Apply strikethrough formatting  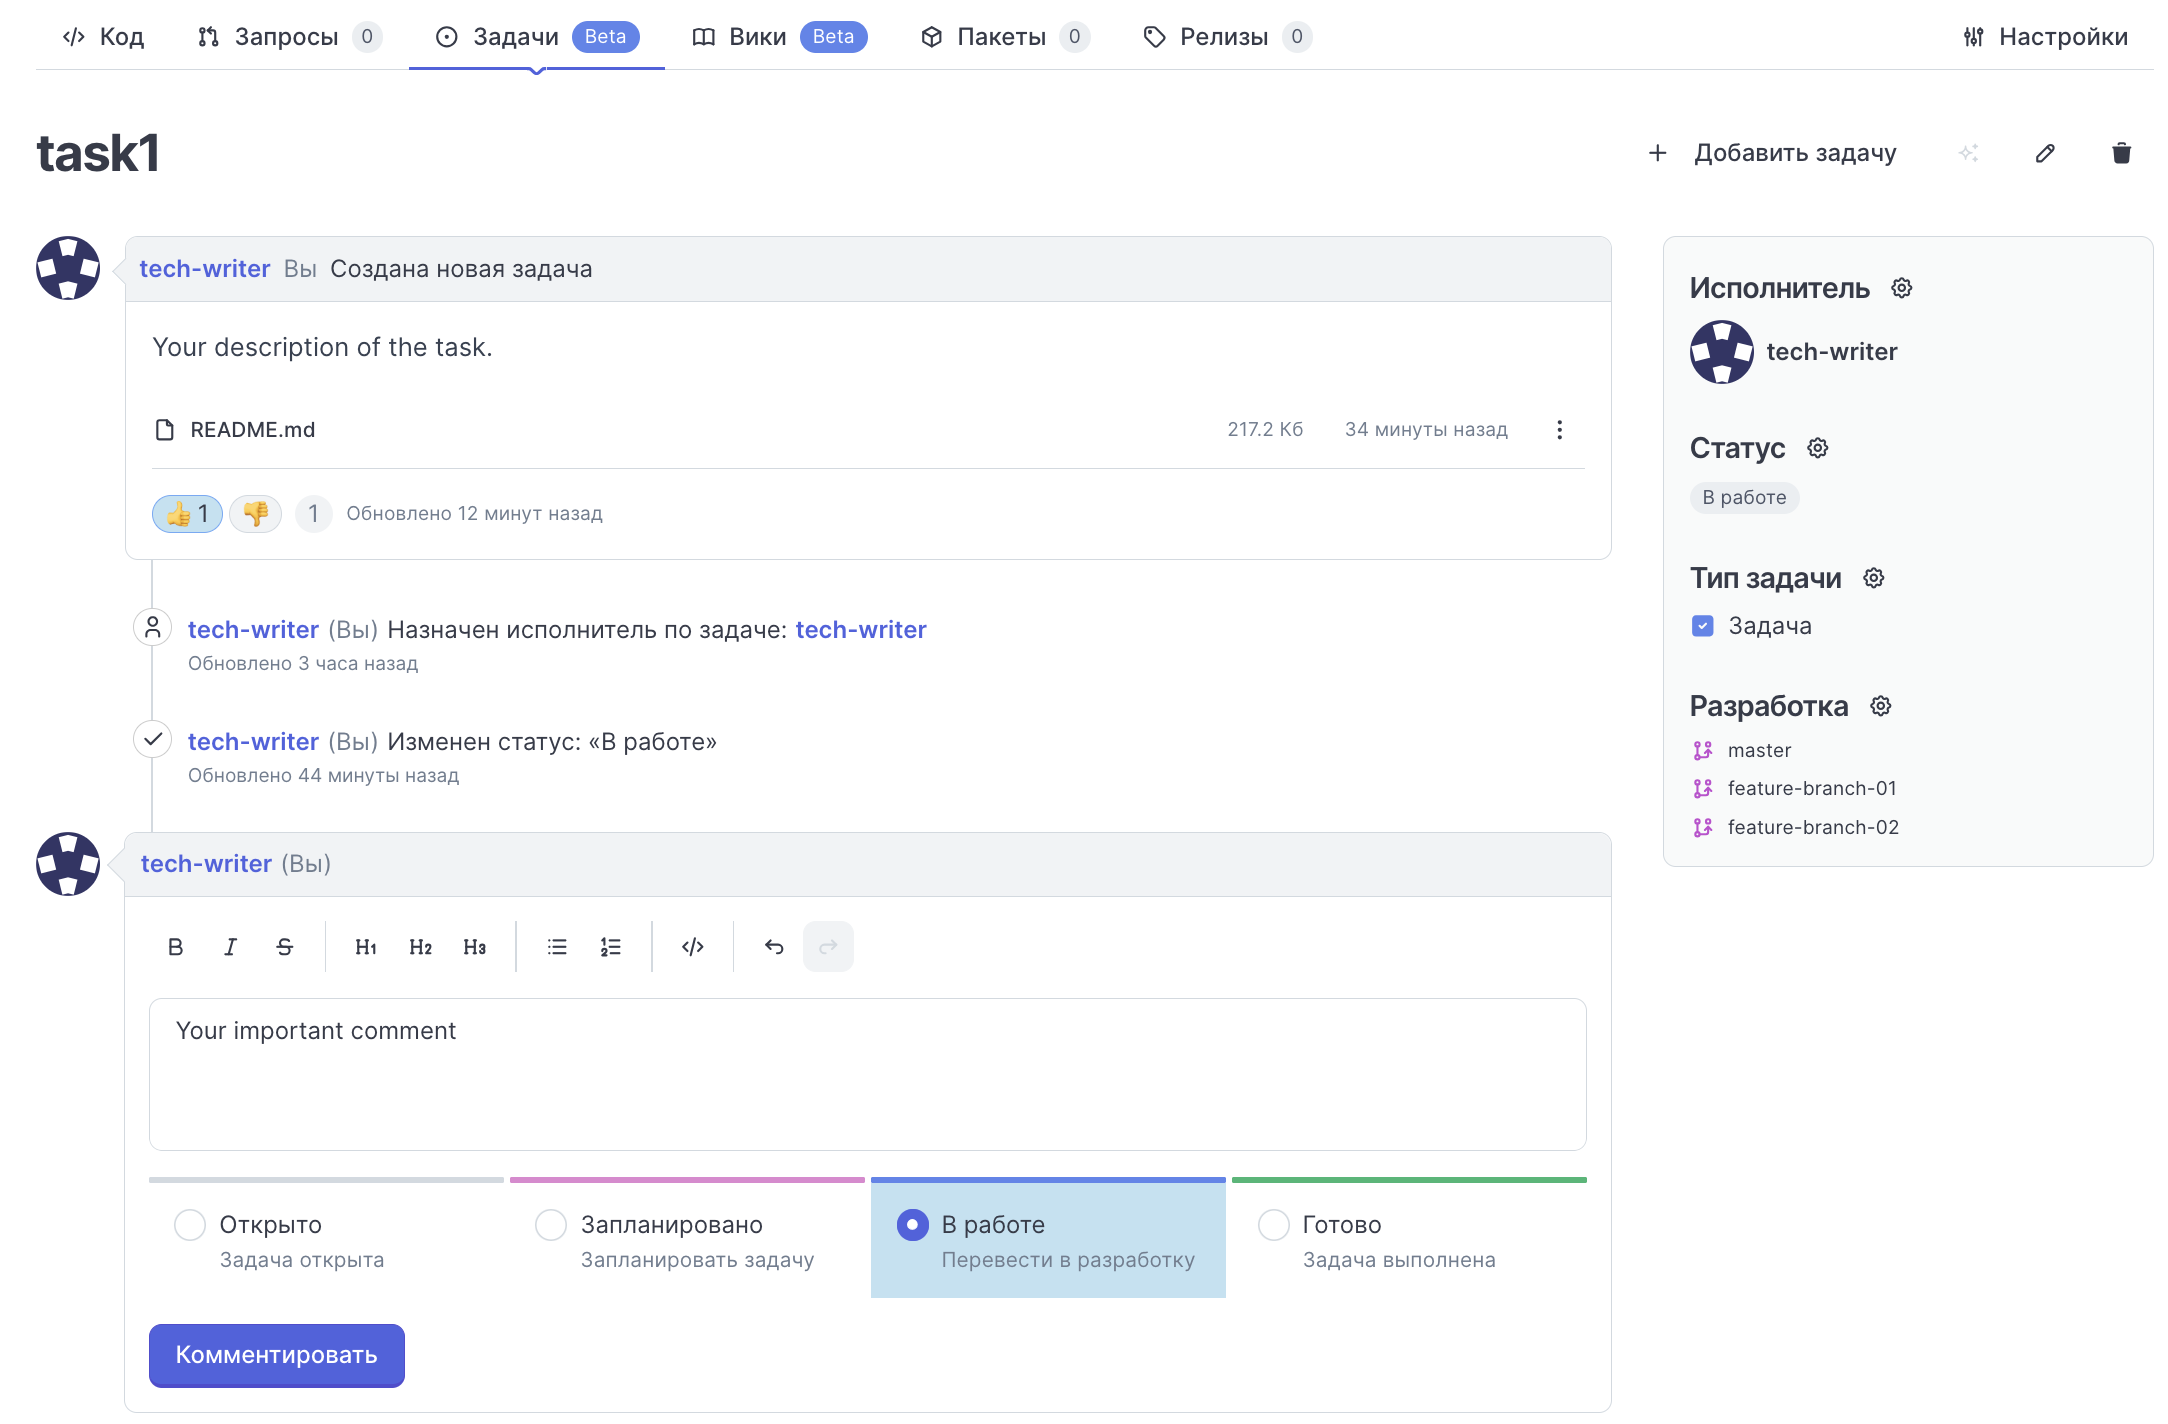284,947
